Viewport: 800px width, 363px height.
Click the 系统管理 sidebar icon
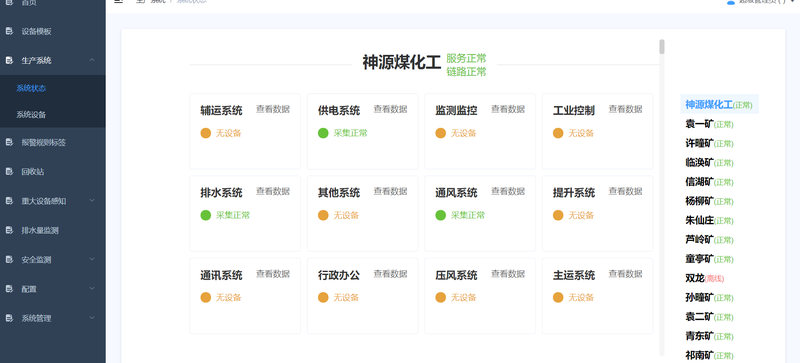9,318
